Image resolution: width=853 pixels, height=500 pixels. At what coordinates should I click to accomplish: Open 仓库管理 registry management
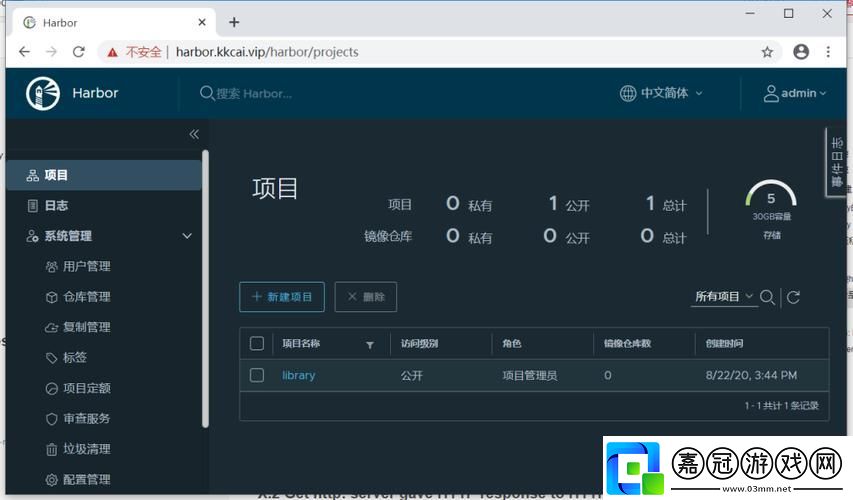click(86, 297)
